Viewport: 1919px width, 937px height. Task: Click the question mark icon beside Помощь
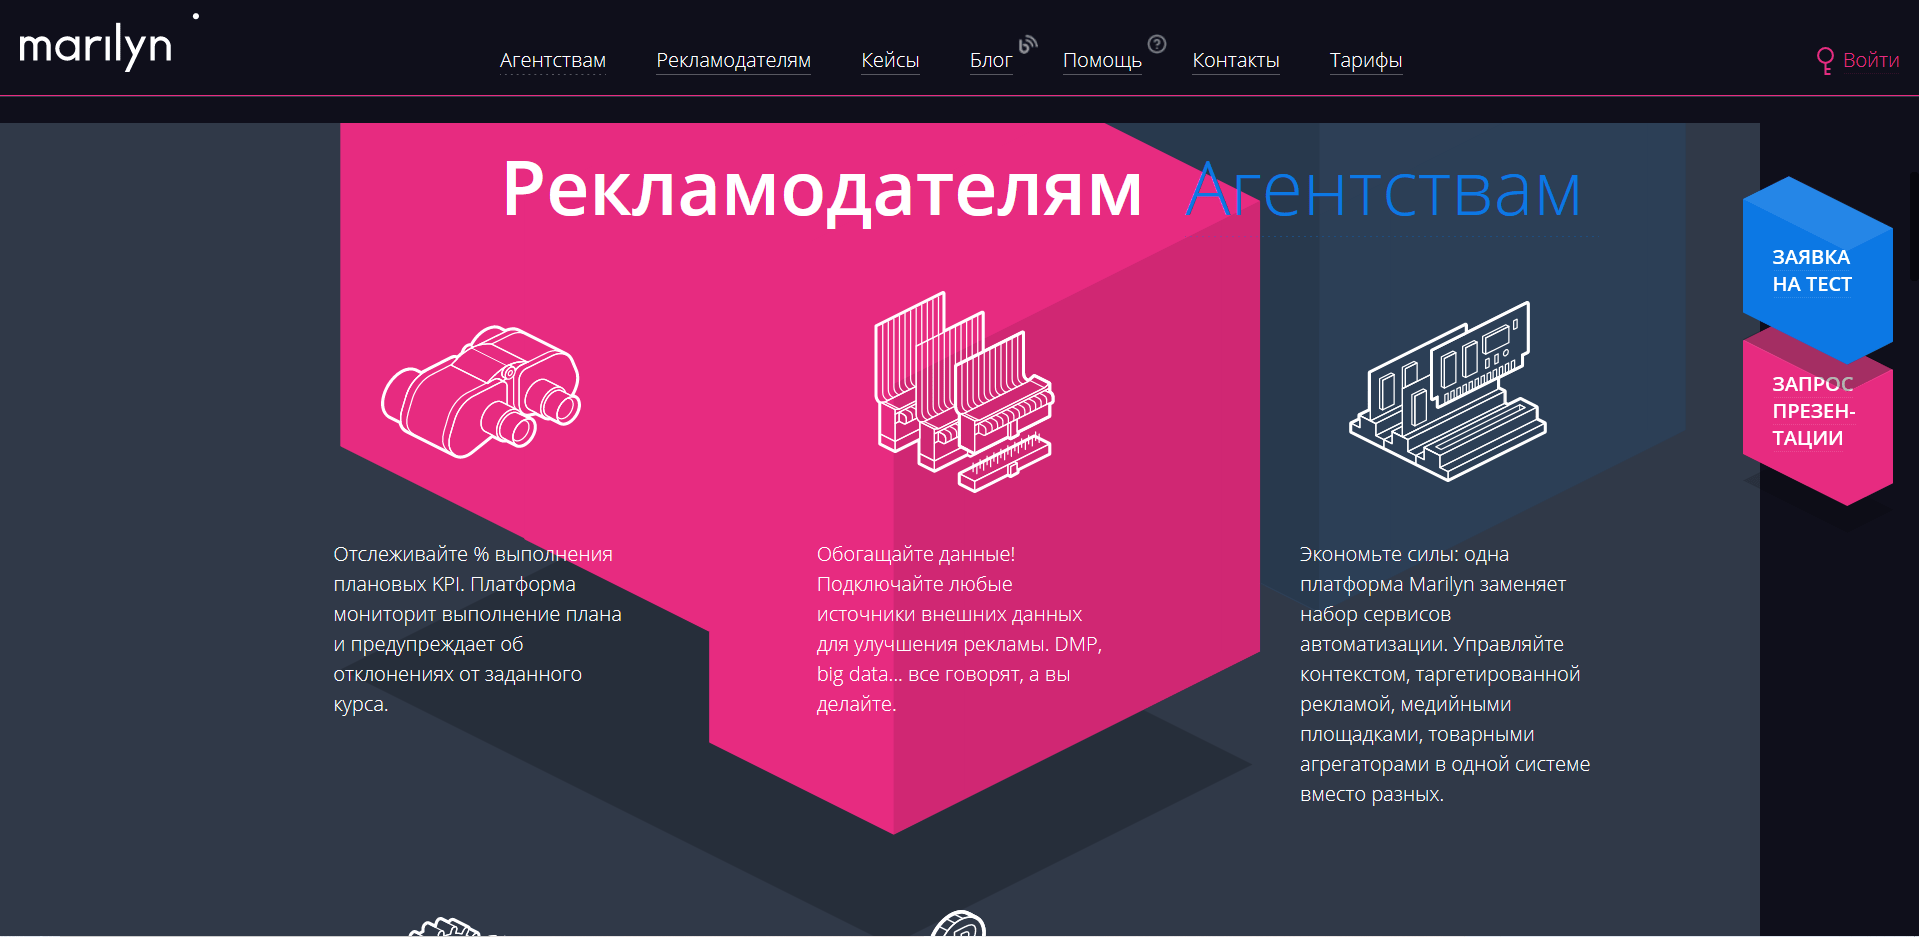[1157, 44]
